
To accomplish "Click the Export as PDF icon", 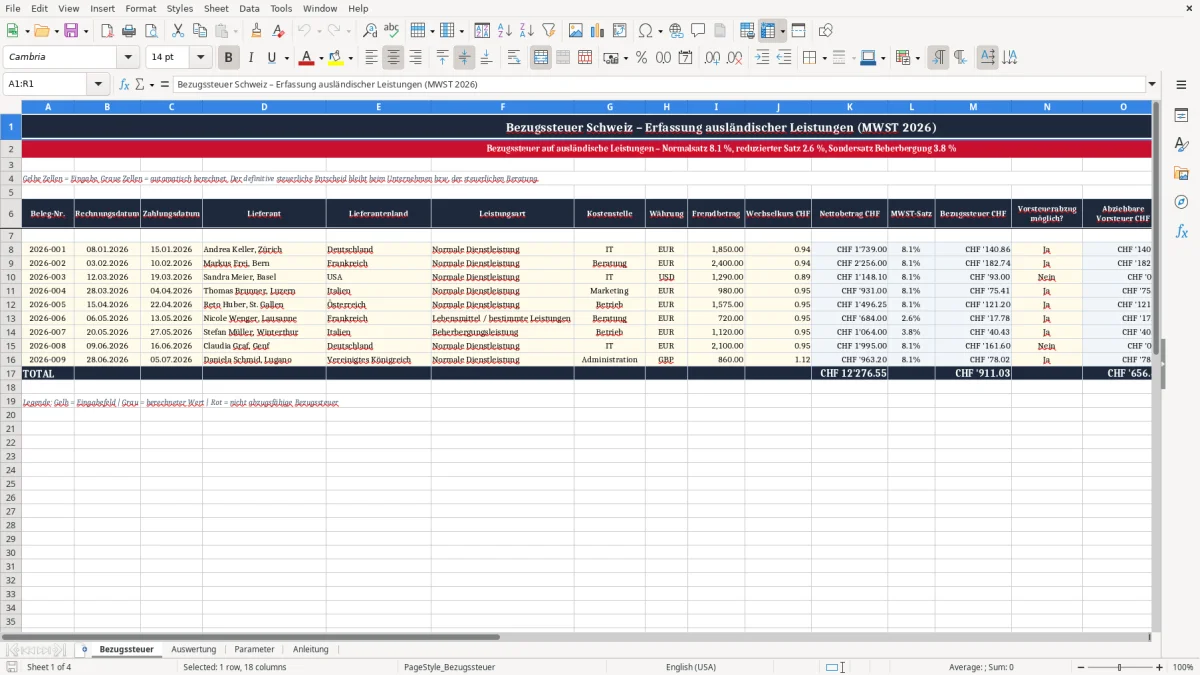I will [x=107, y=31].
